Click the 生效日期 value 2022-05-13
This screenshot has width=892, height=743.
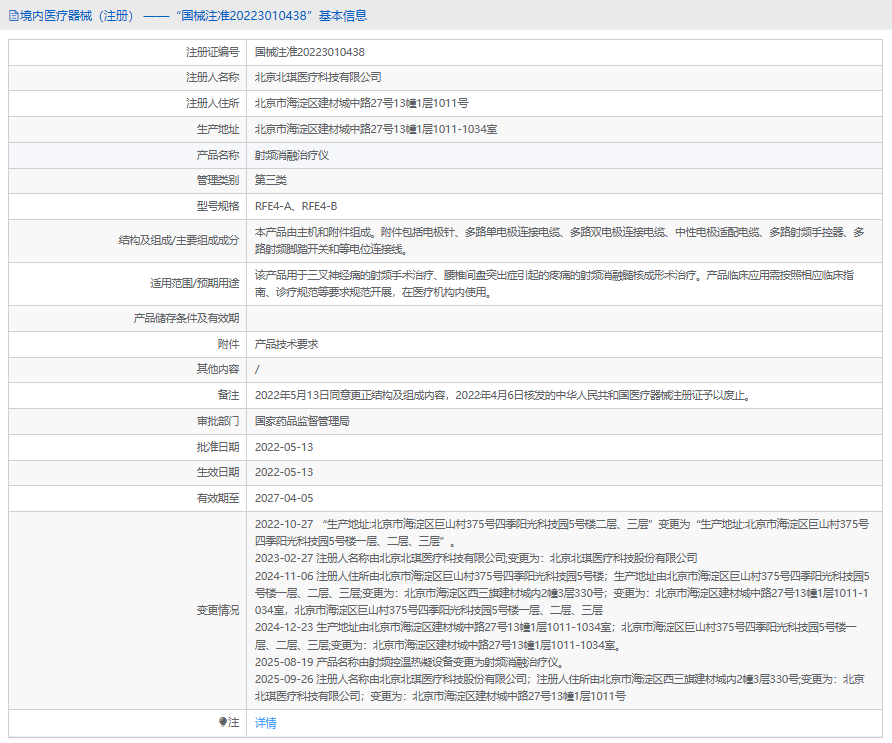coord(284,472)
